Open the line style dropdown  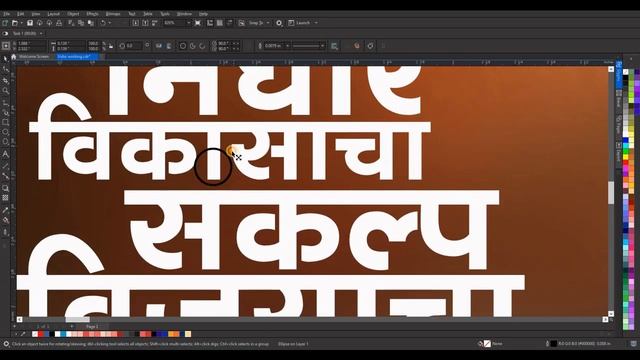click(322, 46)
